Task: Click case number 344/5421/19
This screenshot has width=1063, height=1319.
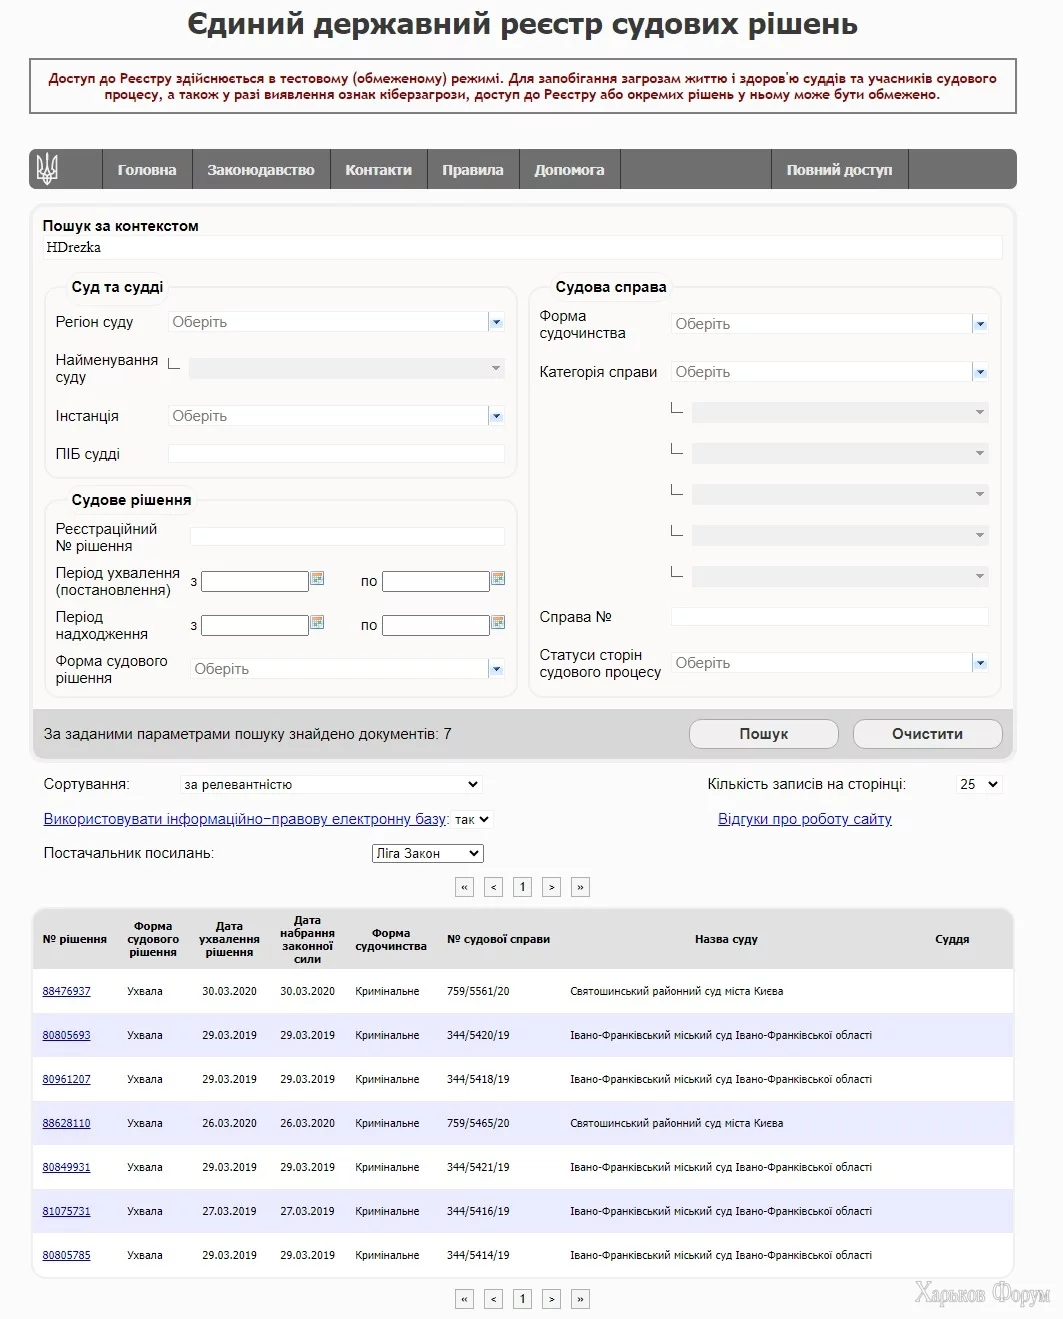Action: [478, 1167]
